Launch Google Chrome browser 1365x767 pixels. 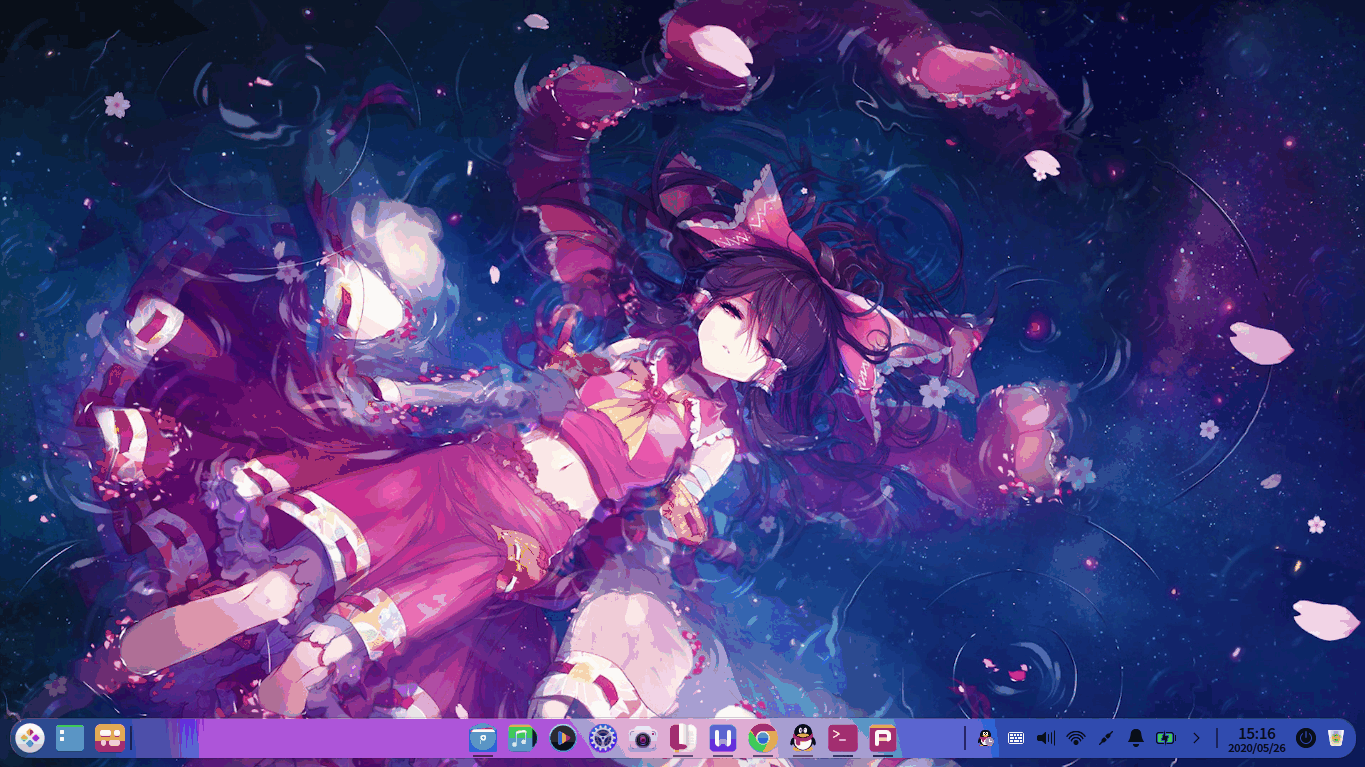pos(763,739)
